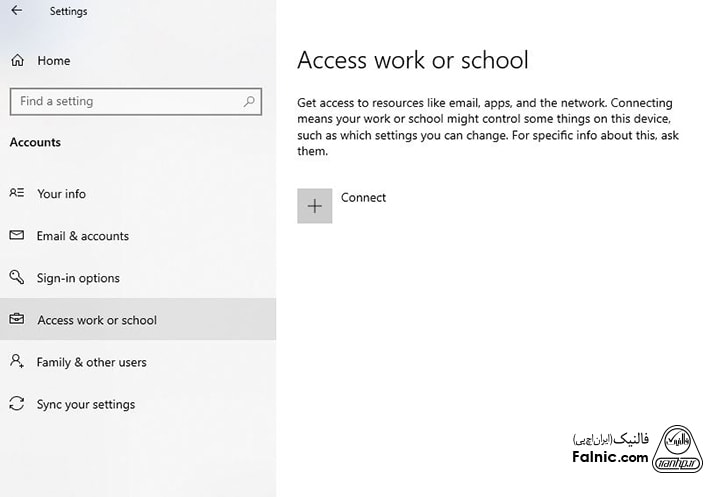The height and width of the screenshot is (497, 720).
Task: Click the back arrow in Settings header
Action: [16, 11]
